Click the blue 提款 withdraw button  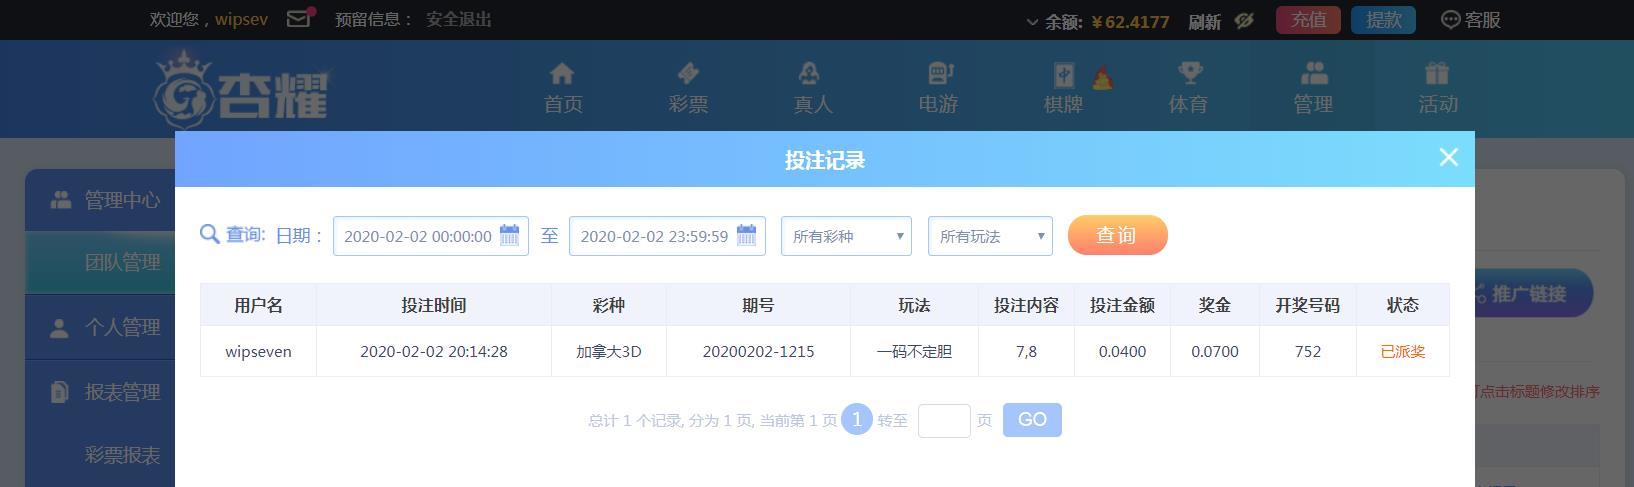point(1383,20)
